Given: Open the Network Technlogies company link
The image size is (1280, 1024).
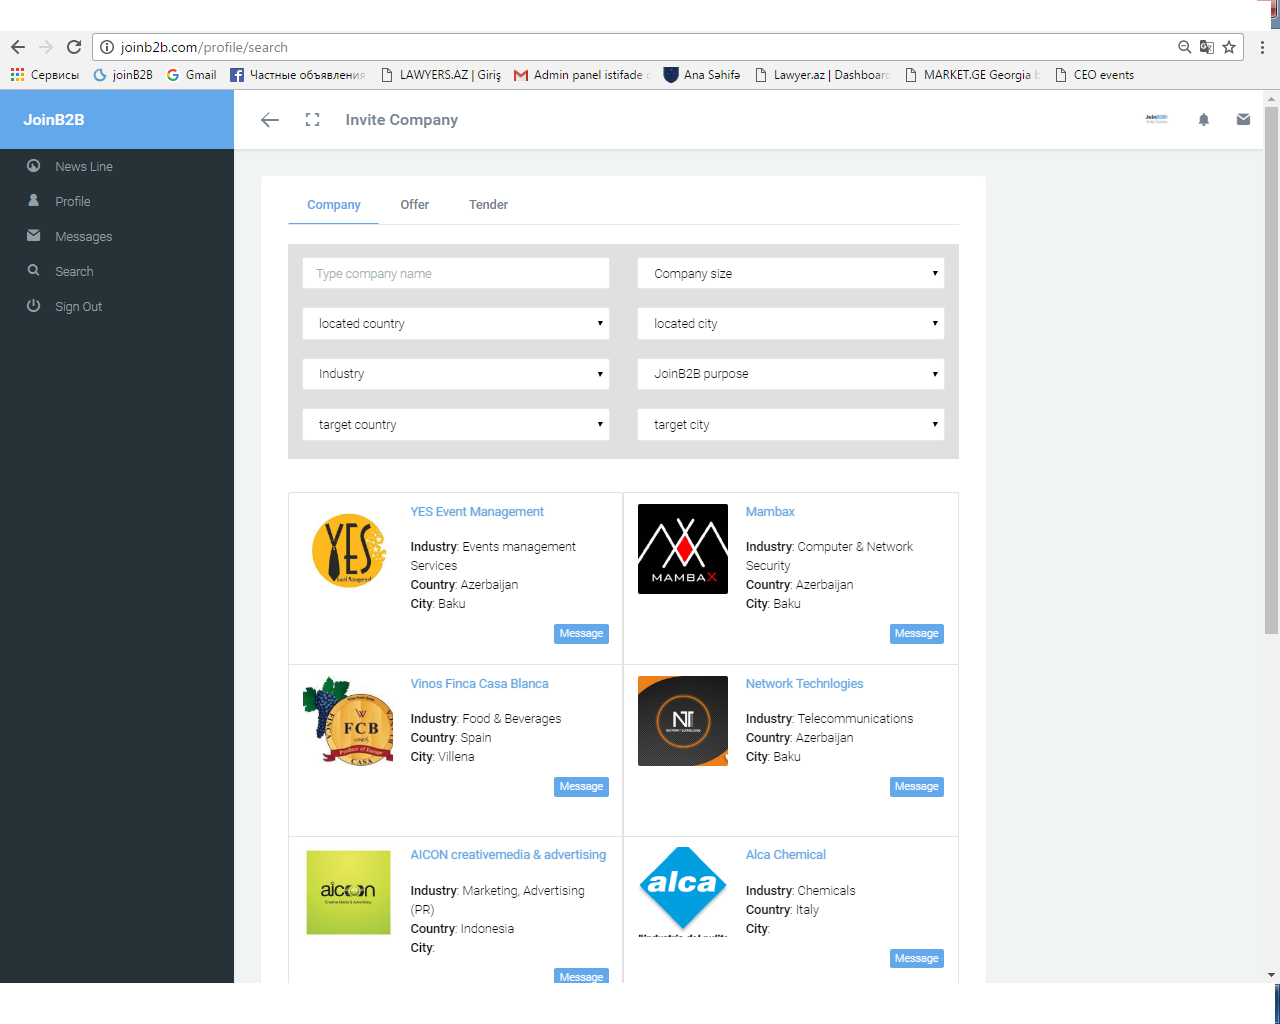Looking at the screenshot, I should pos(804,684).
